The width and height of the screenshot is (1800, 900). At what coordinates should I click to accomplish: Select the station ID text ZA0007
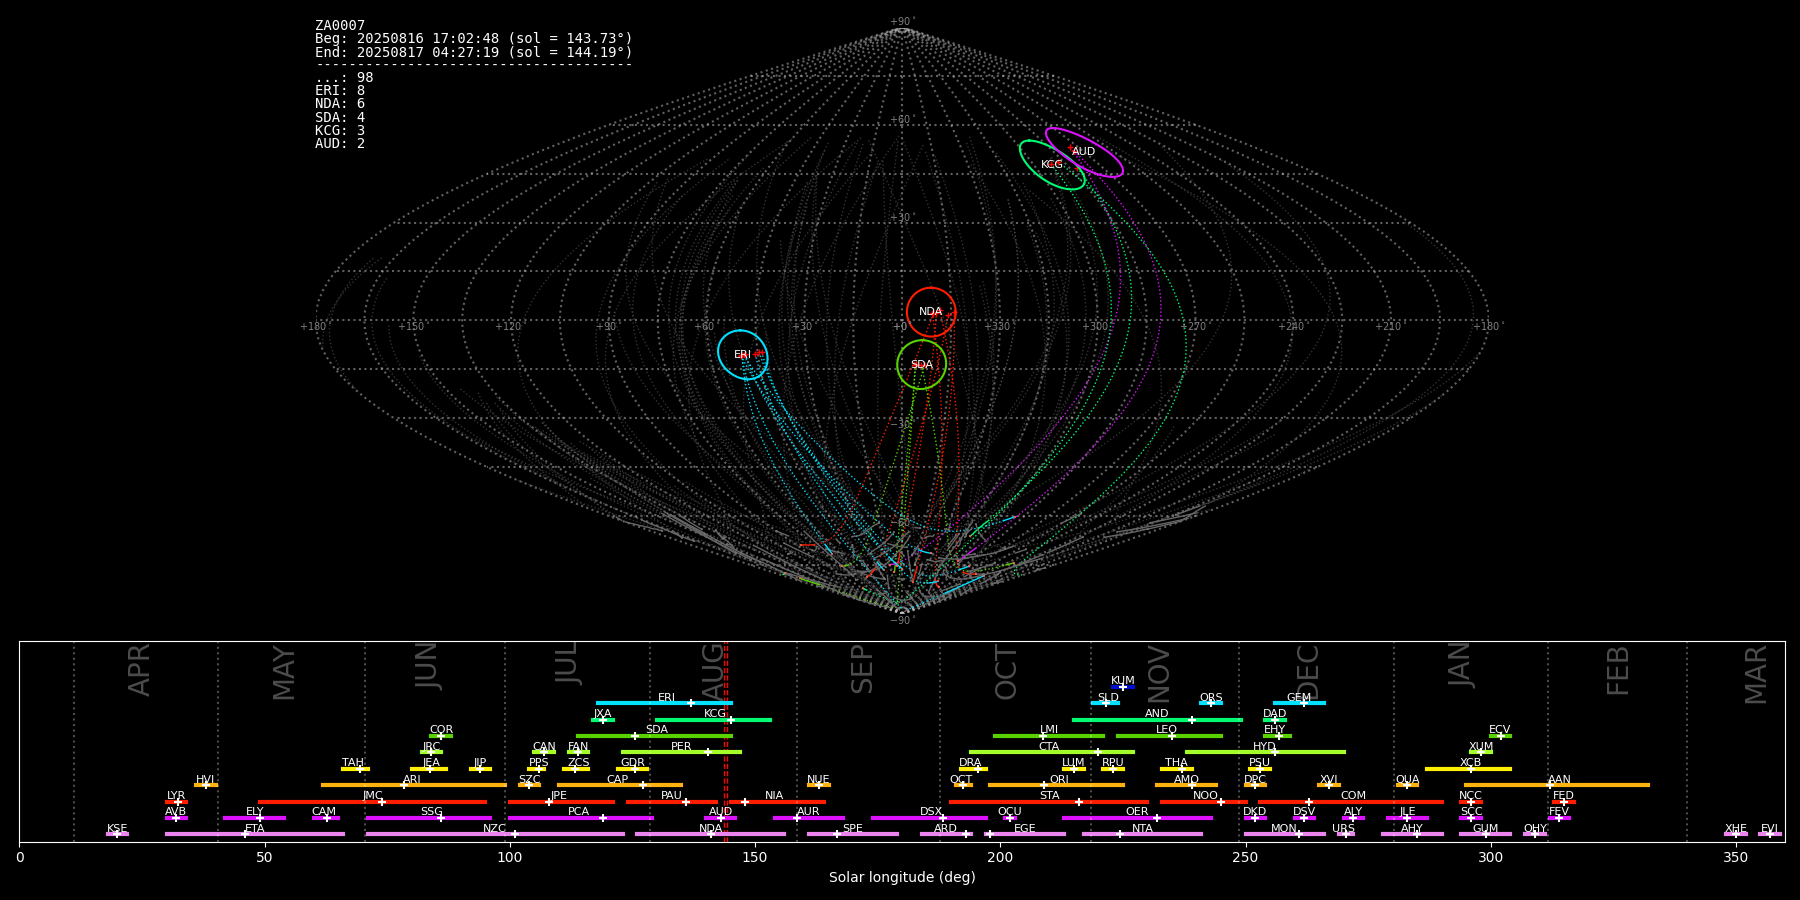click(340, 26)
